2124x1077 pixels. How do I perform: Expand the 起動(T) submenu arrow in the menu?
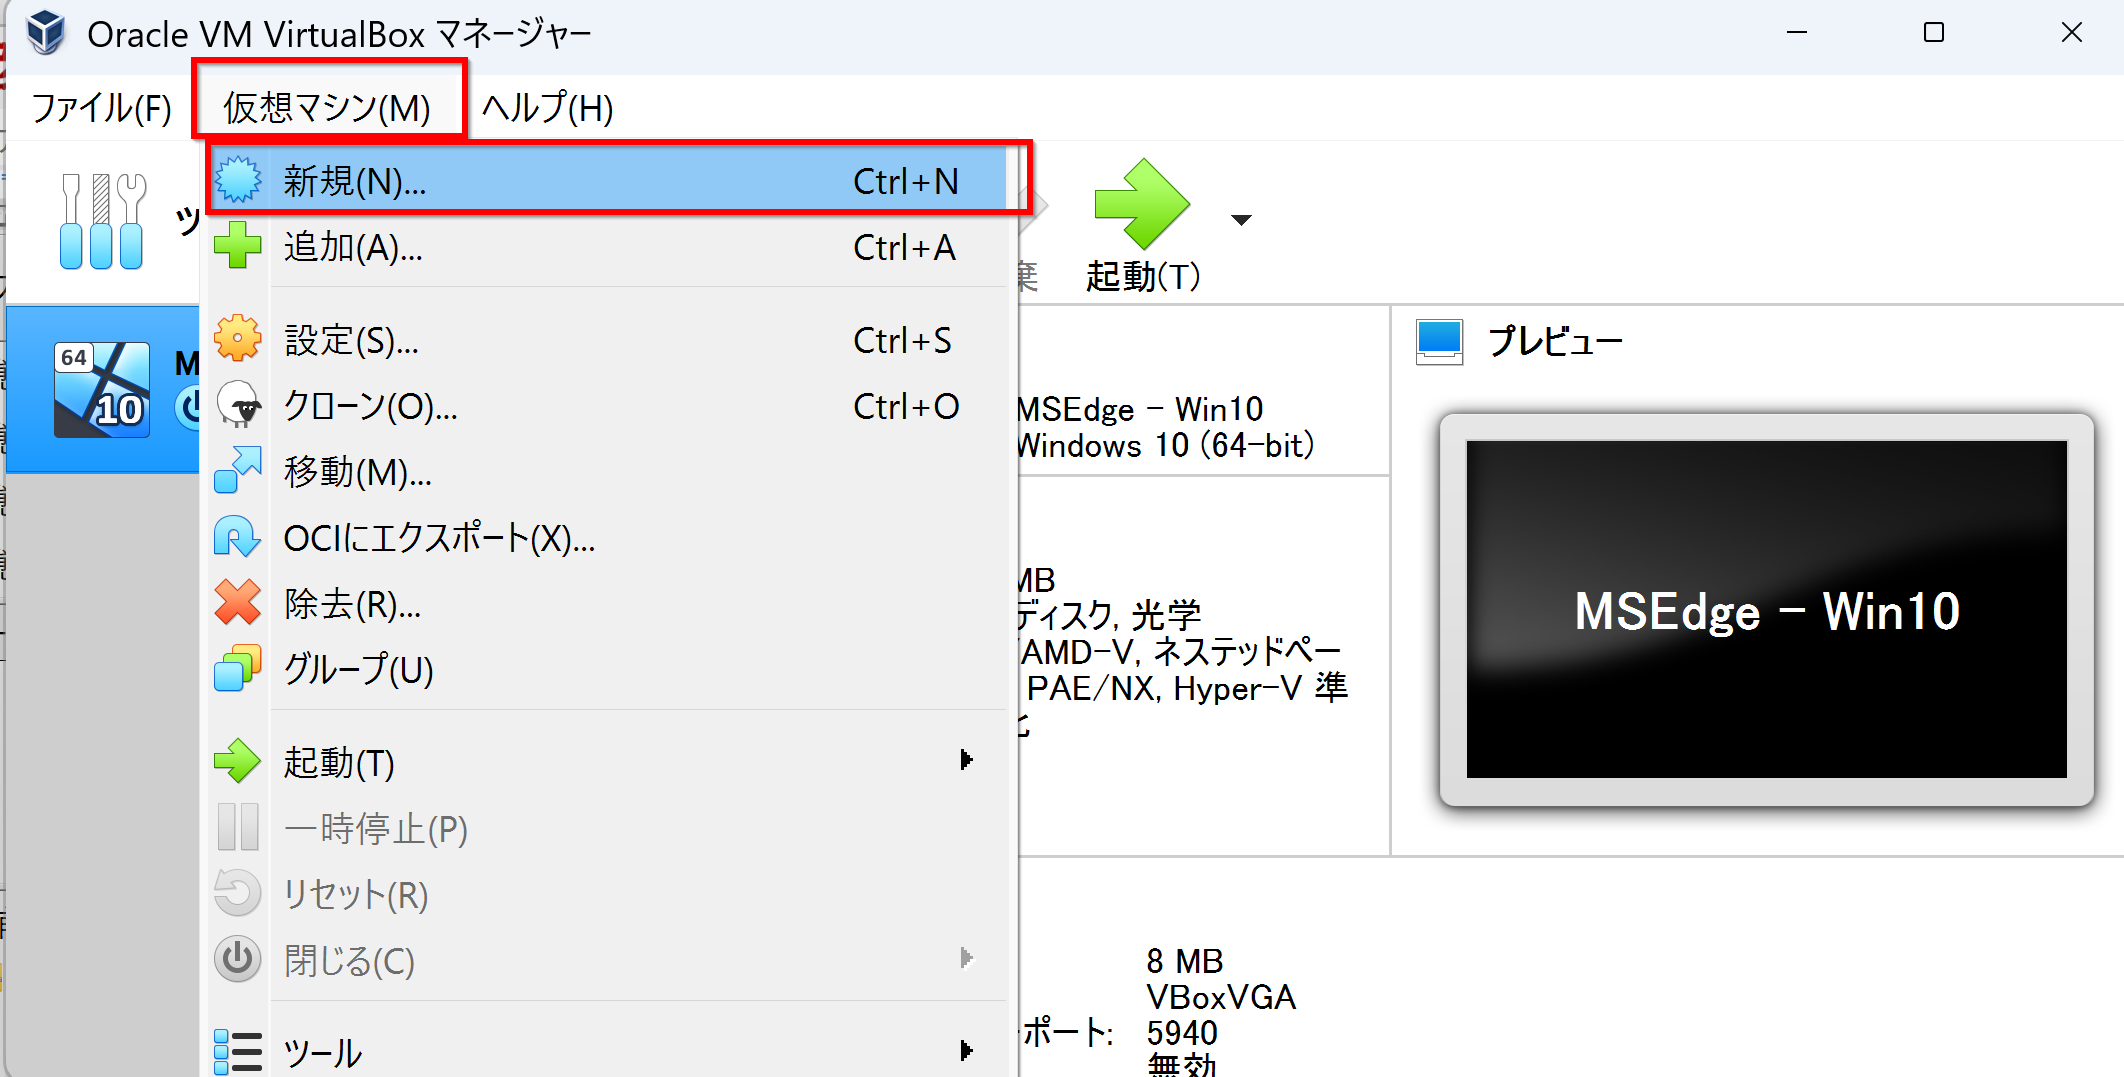[966, 760]
